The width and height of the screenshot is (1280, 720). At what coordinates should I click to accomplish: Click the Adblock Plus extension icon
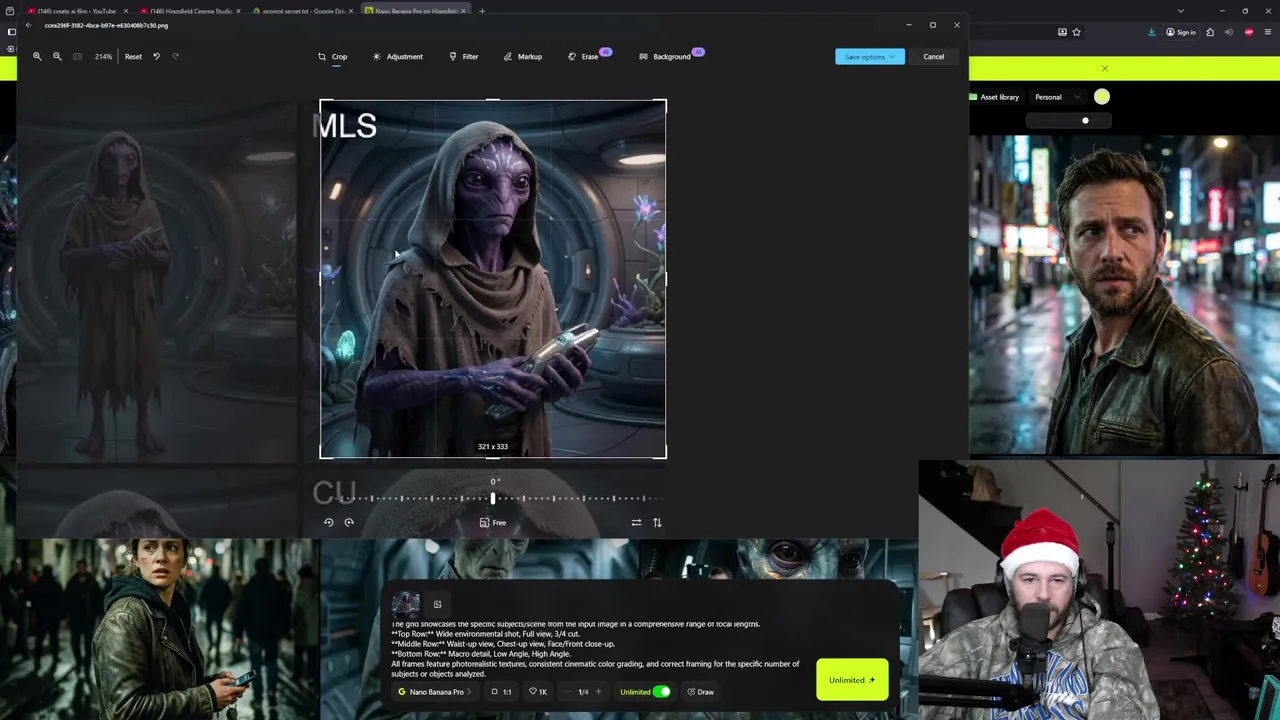tap(1248, 32)
